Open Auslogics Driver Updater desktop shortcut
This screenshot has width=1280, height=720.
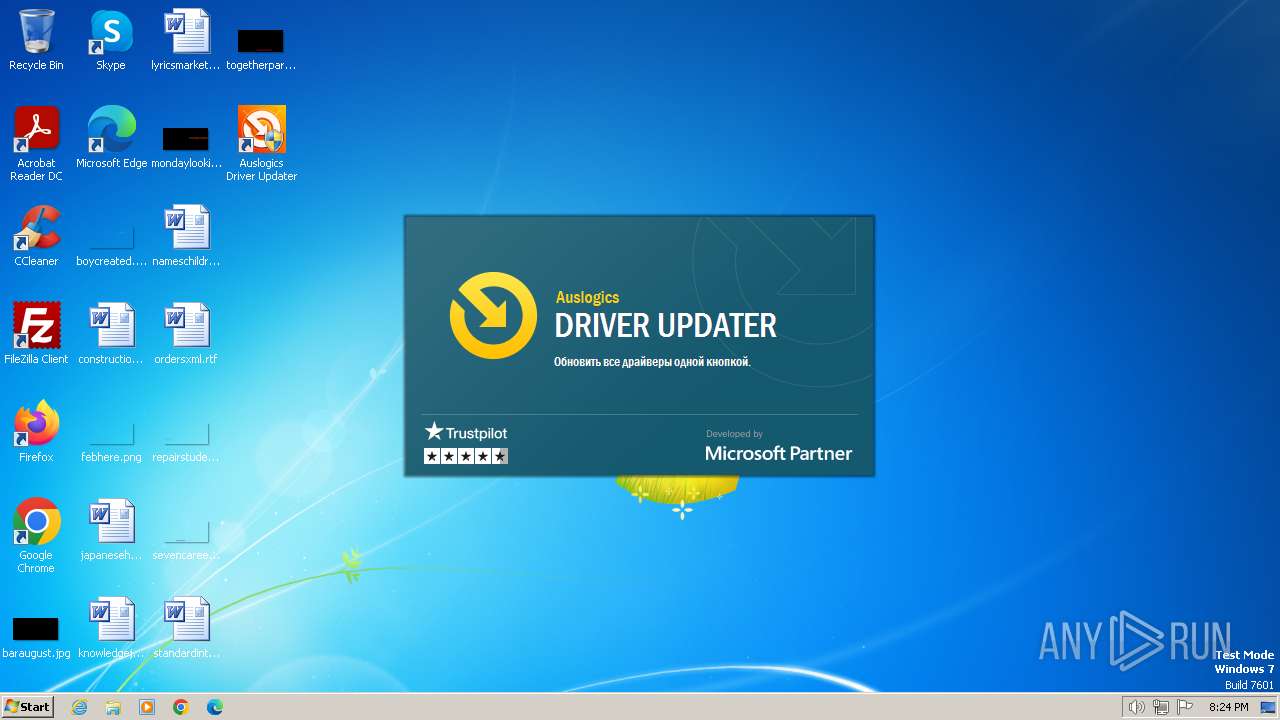coord(261,144)
